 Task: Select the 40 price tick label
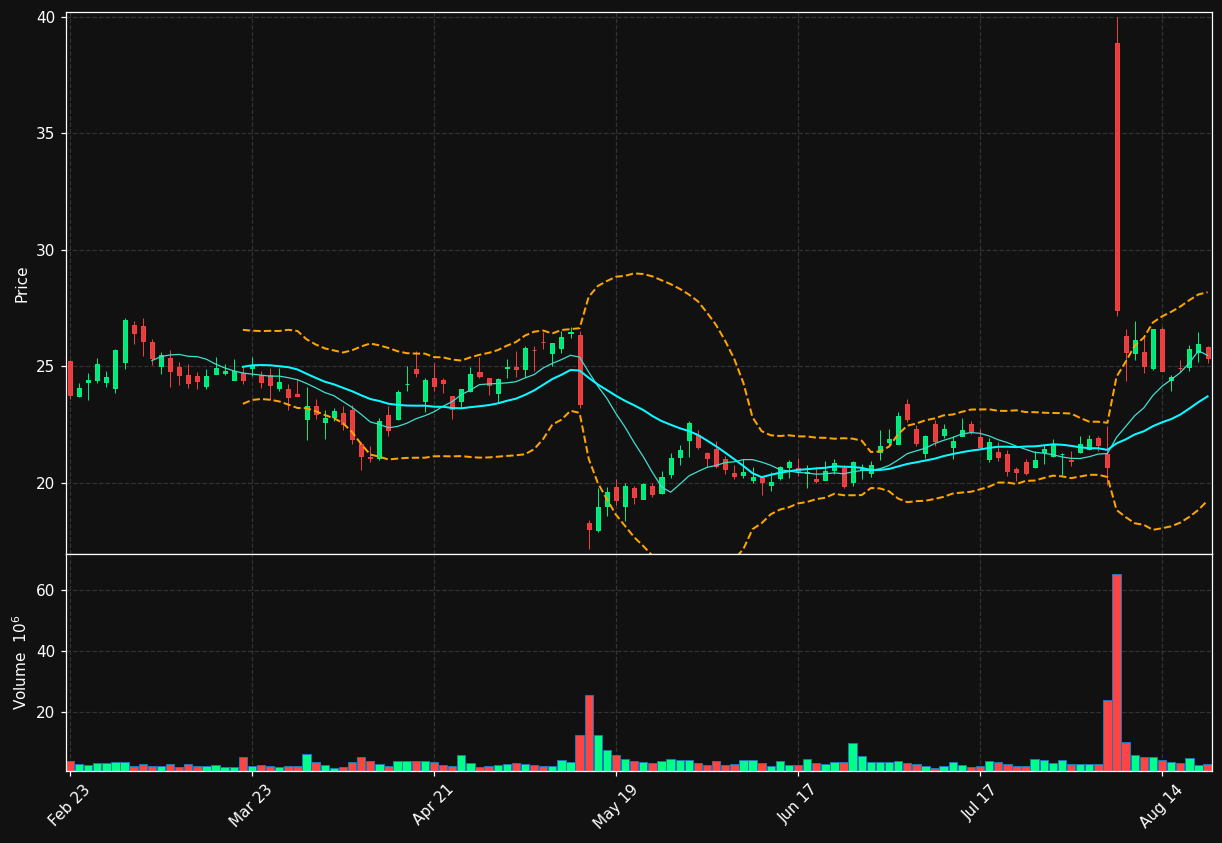47,17
